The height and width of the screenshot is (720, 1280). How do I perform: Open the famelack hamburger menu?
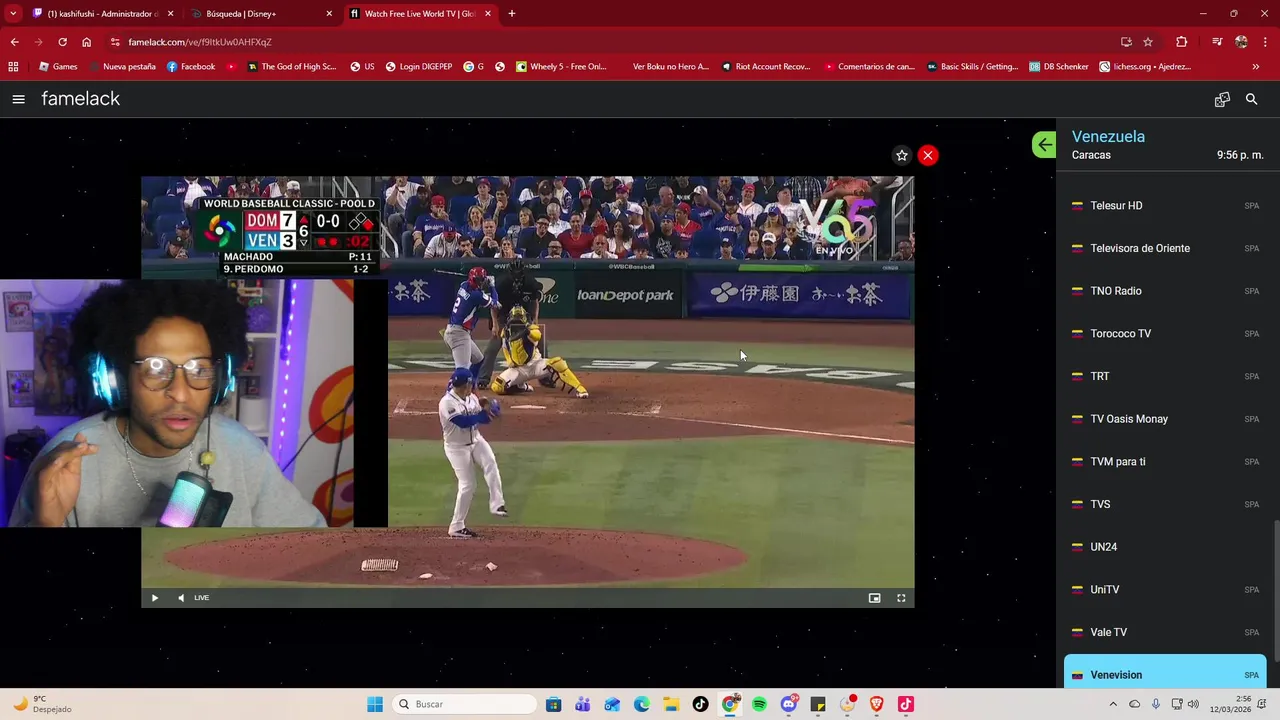coord(18,99)
